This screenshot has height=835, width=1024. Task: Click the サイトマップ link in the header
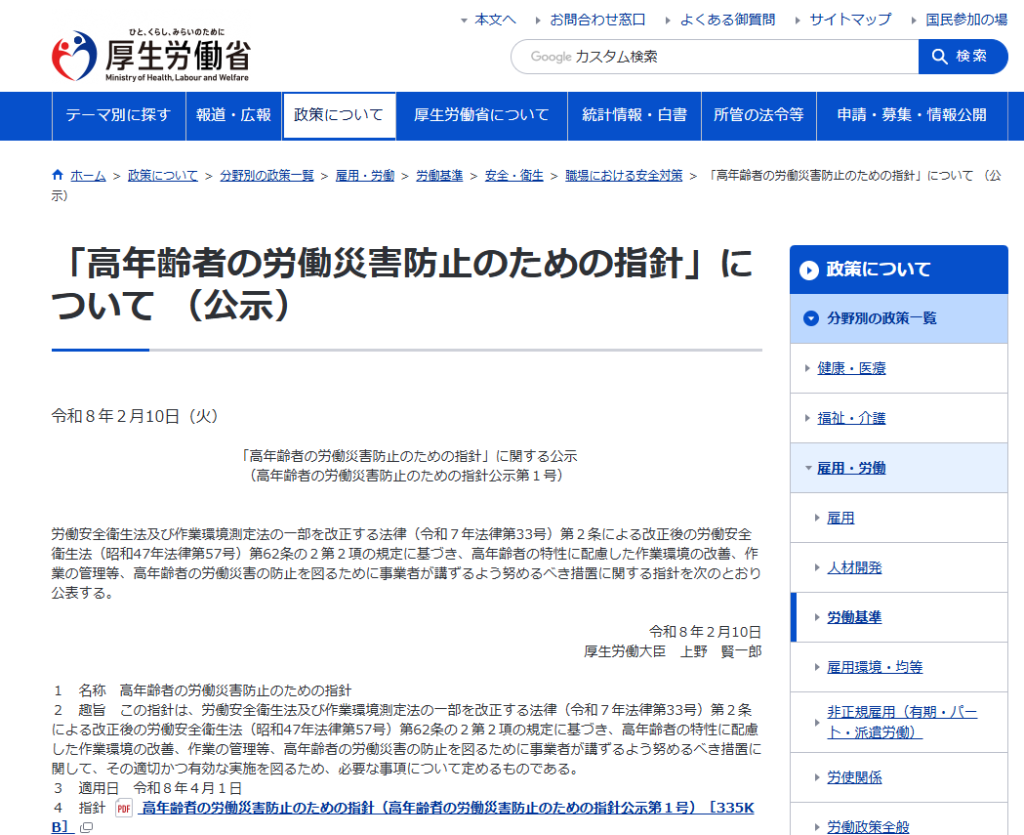coord(849,18)
